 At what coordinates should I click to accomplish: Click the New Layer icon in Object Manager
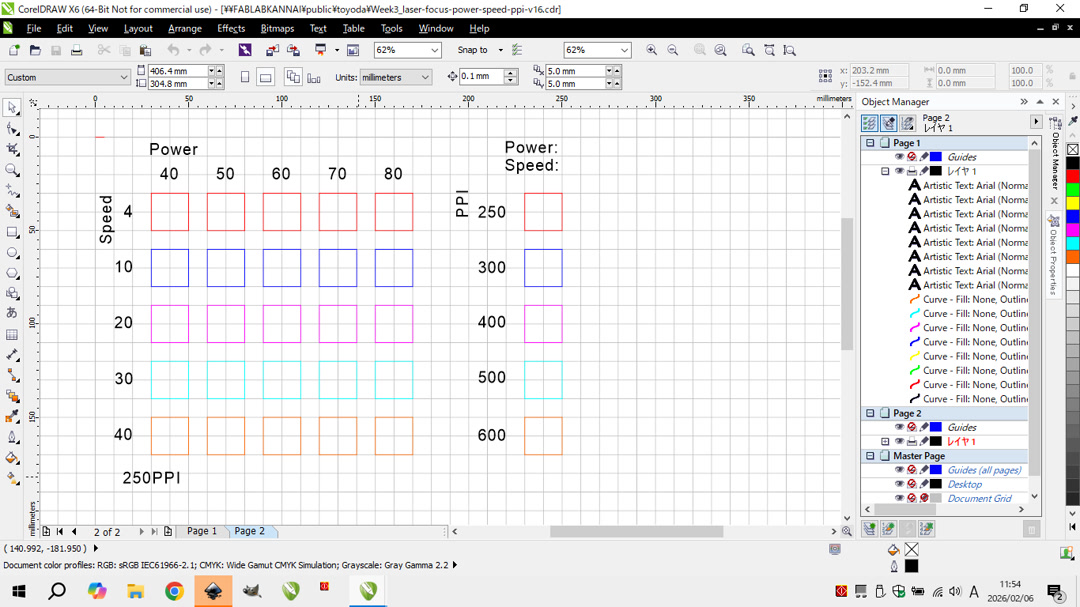pos(870,529)
